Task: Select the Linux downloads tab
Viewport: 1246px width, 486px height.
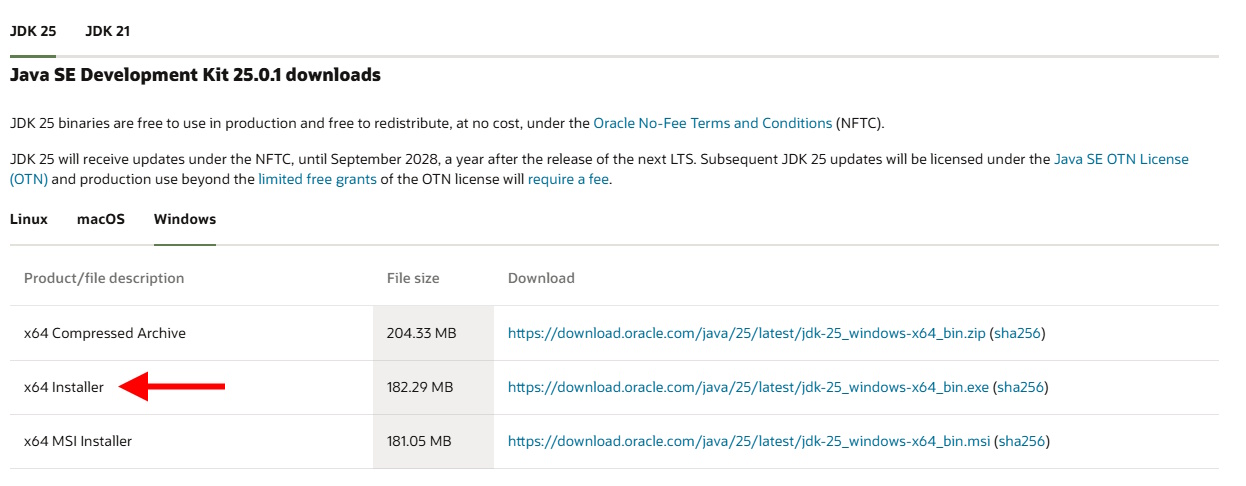Action: coord(29,219)
